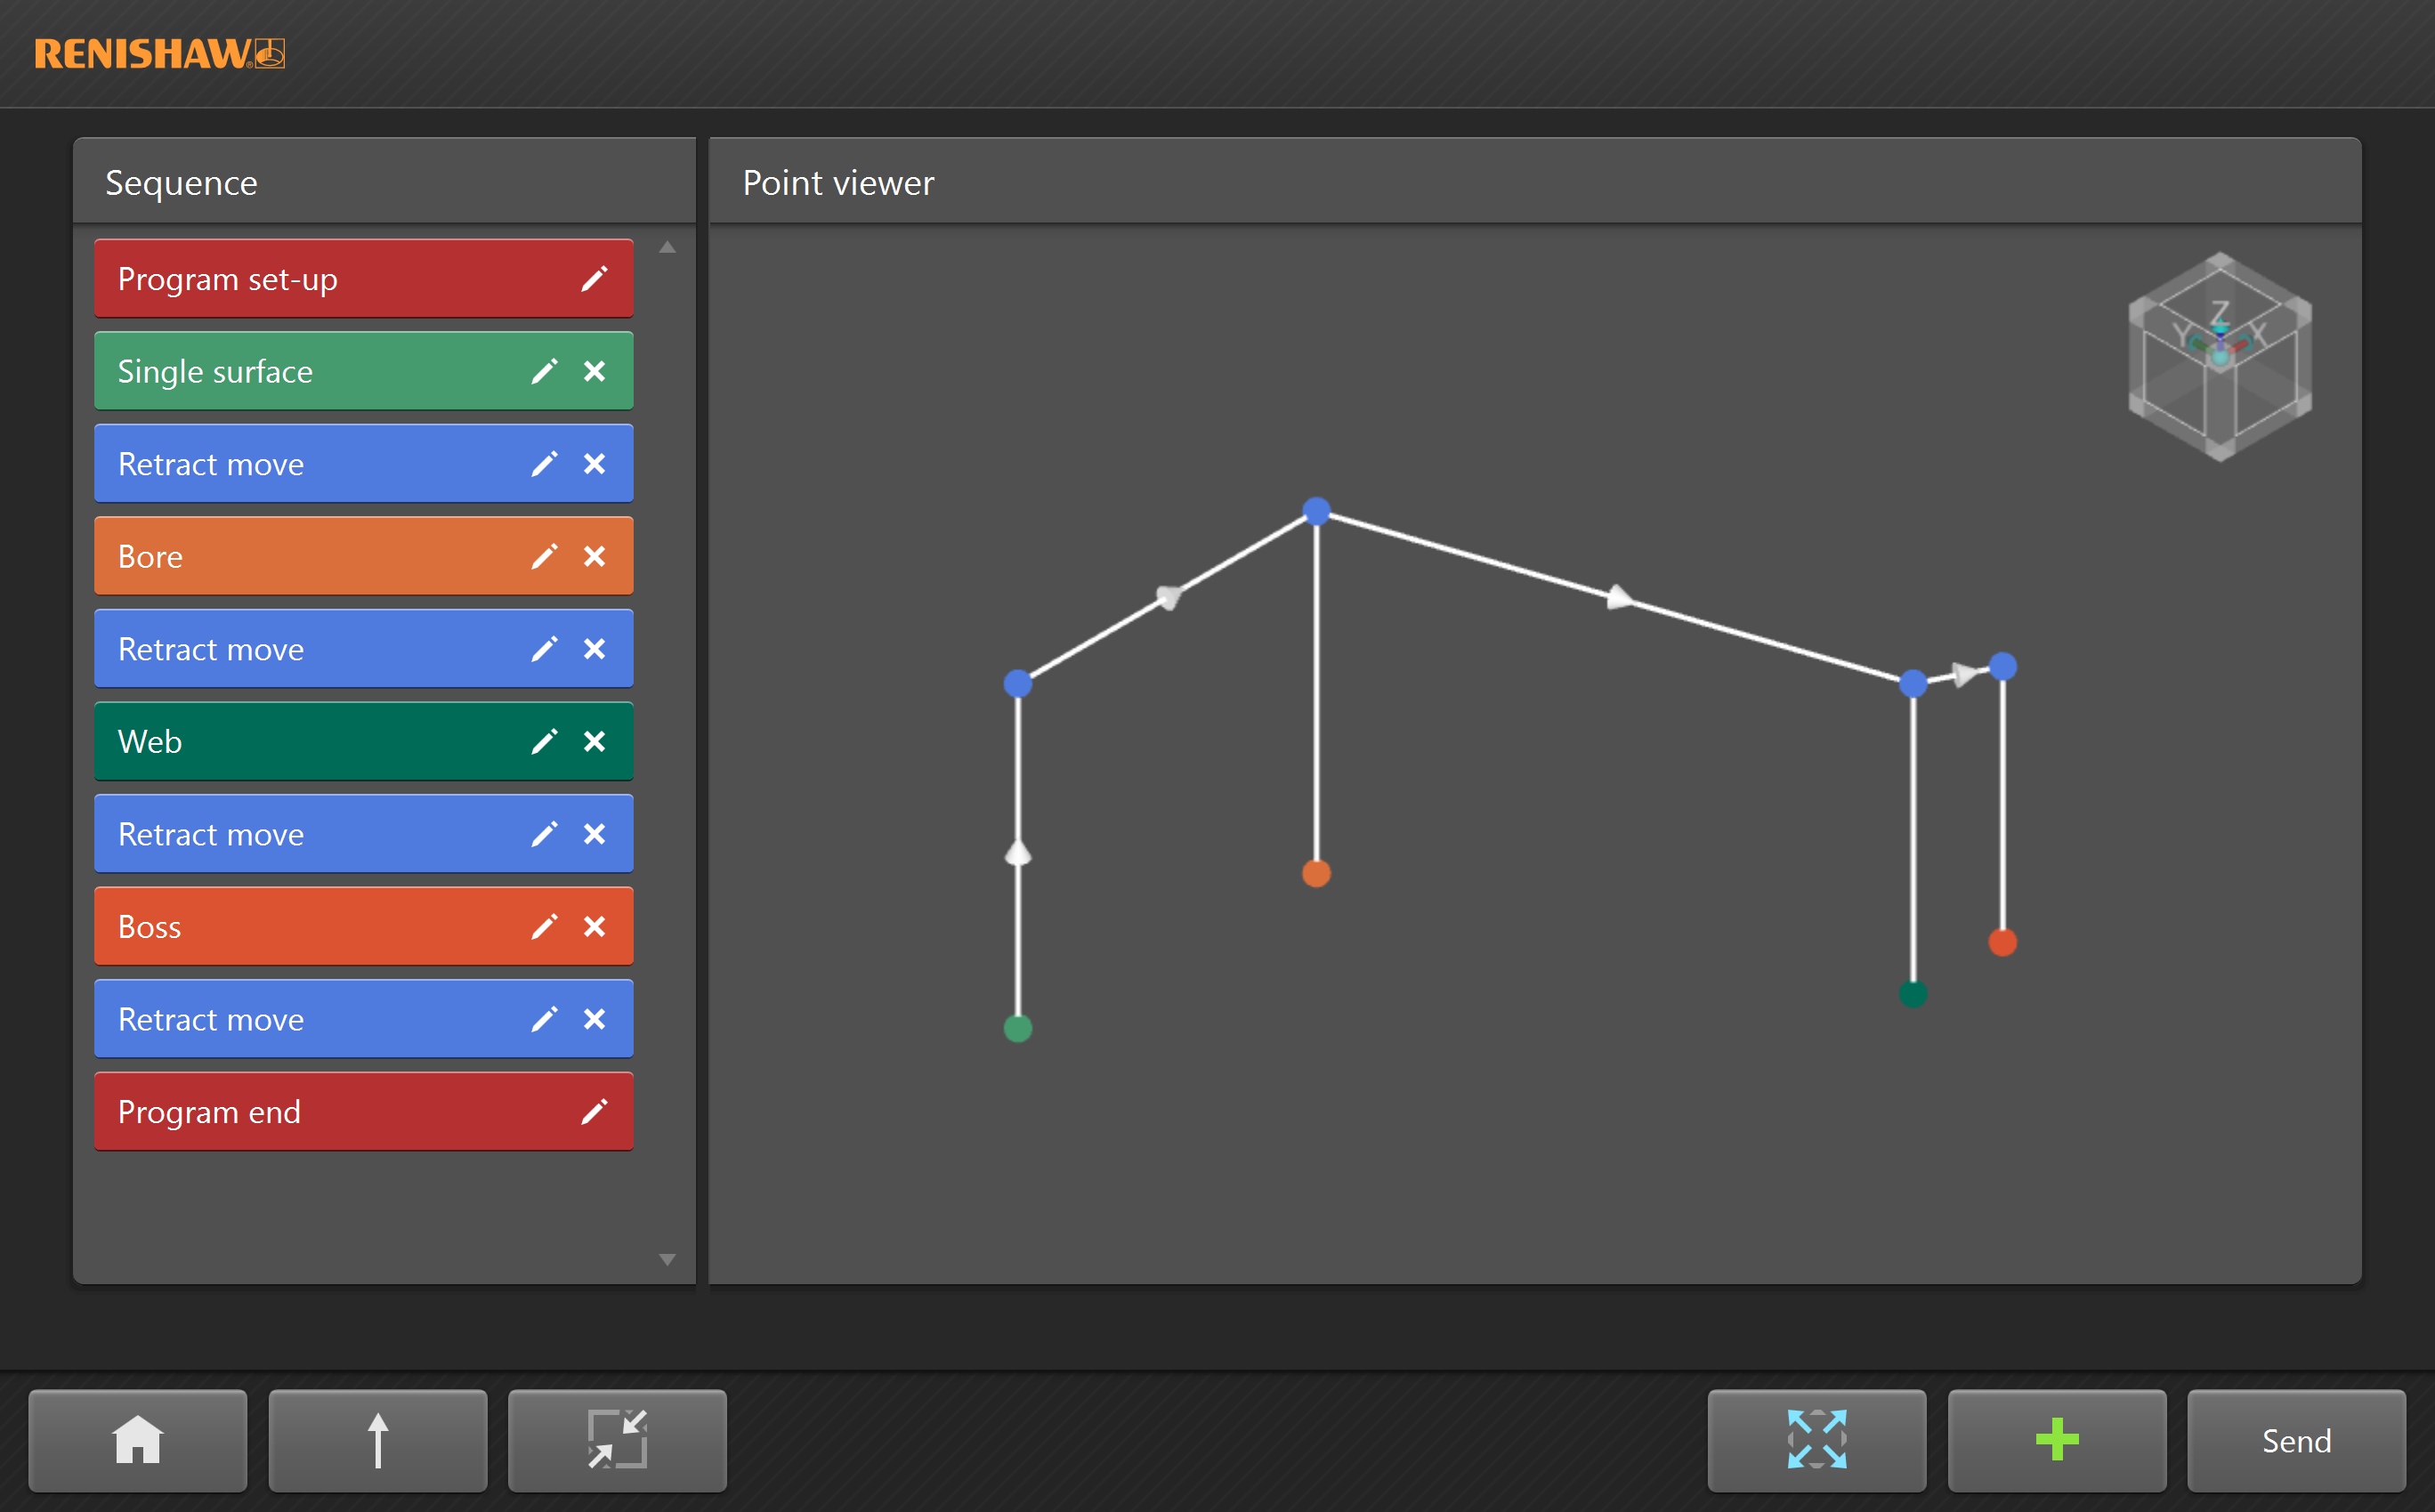Click the Renishaw logo
The height and width of the screenshot is (1512, 2435).
point(159,54)
